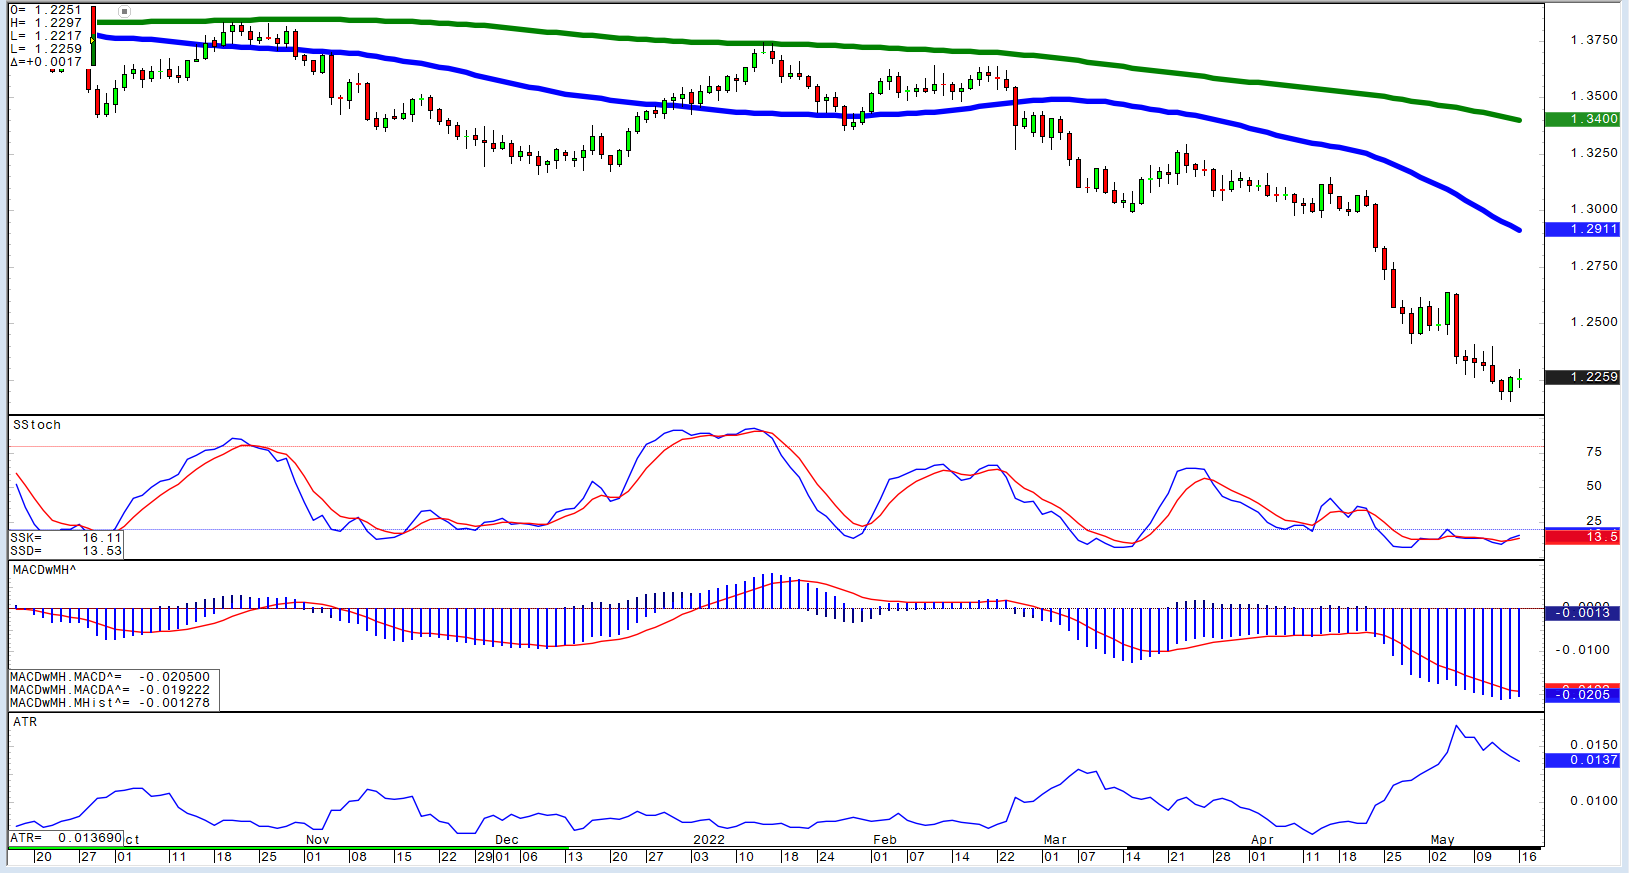
Task: Click the ATR= 0.013690 readout
Action: coord(66,838)
